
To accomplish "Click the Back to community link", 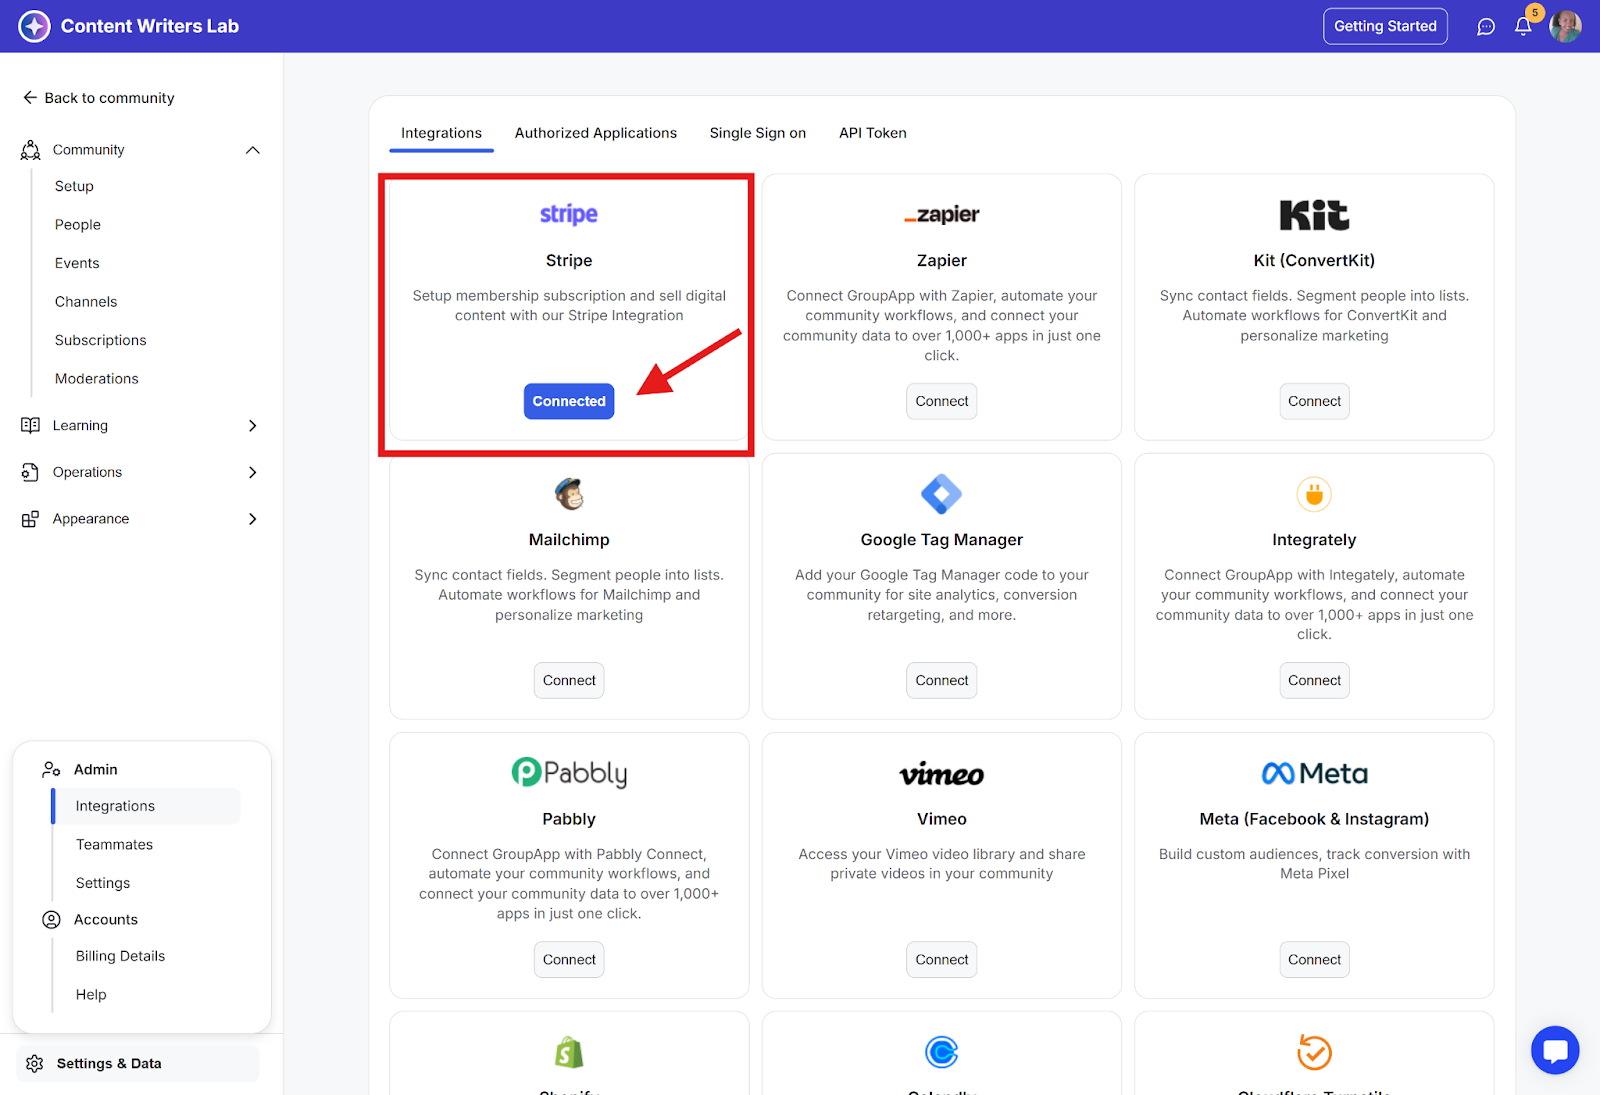I will 109,98.
